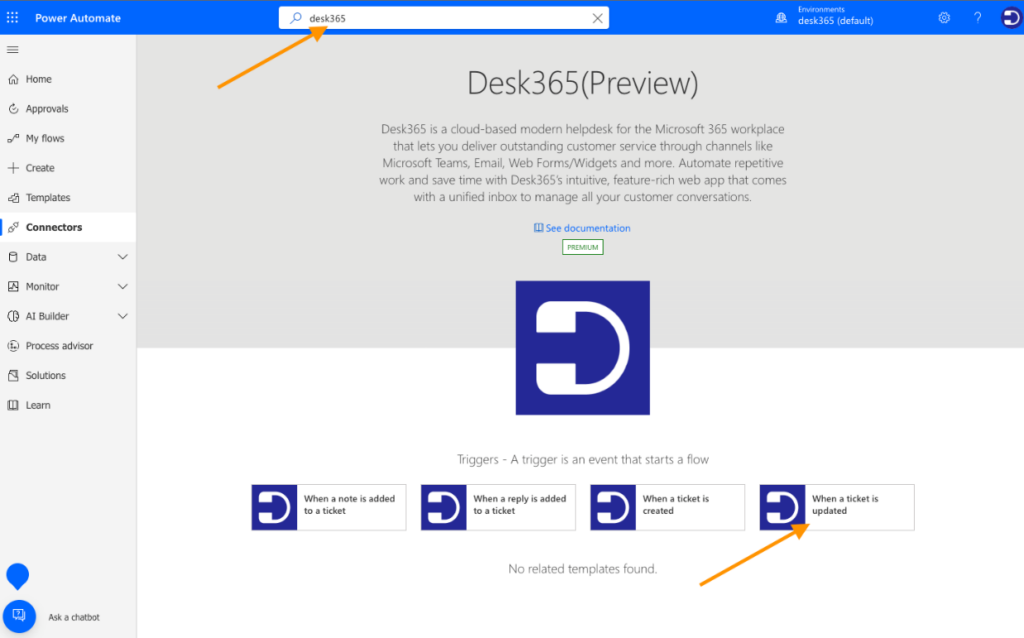Clear the desk365 search text
Image resolution: width=1024 pixels, height=638 pixels.
tap(598, 18)
